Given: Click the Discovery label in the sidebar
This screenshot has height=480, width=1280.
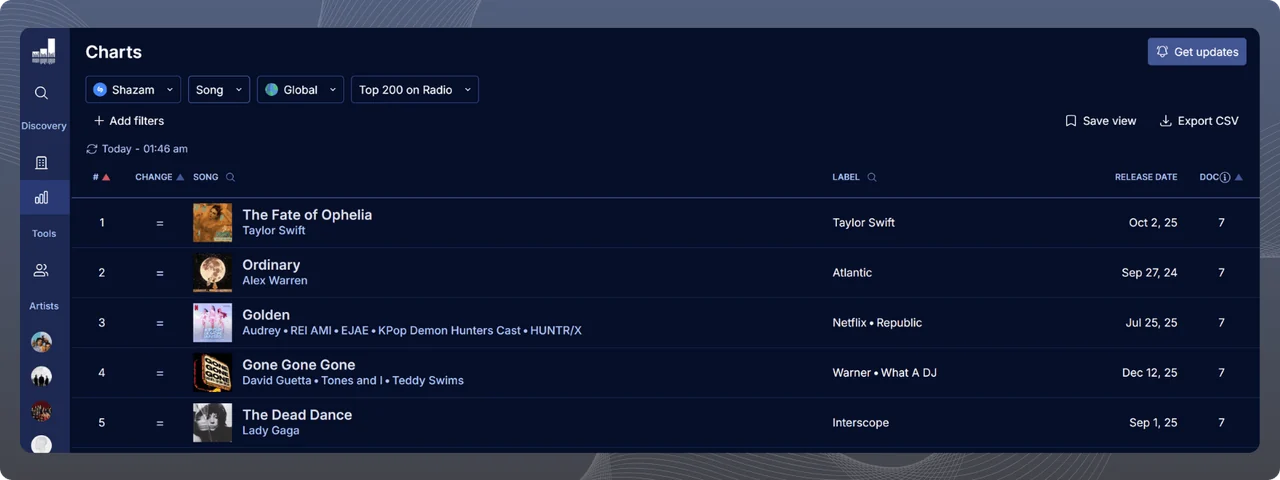Looking at the screenshot, I should (44, 126).
